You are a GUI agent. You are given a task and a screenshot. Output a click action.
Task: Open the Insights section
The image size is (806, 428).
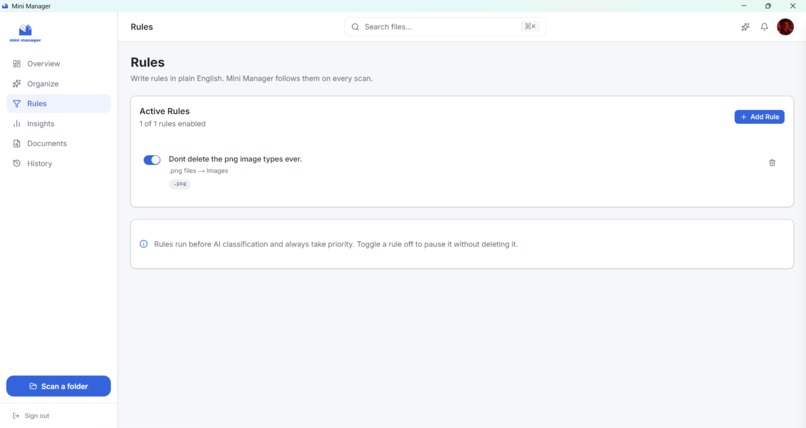[x=58, y=123]
